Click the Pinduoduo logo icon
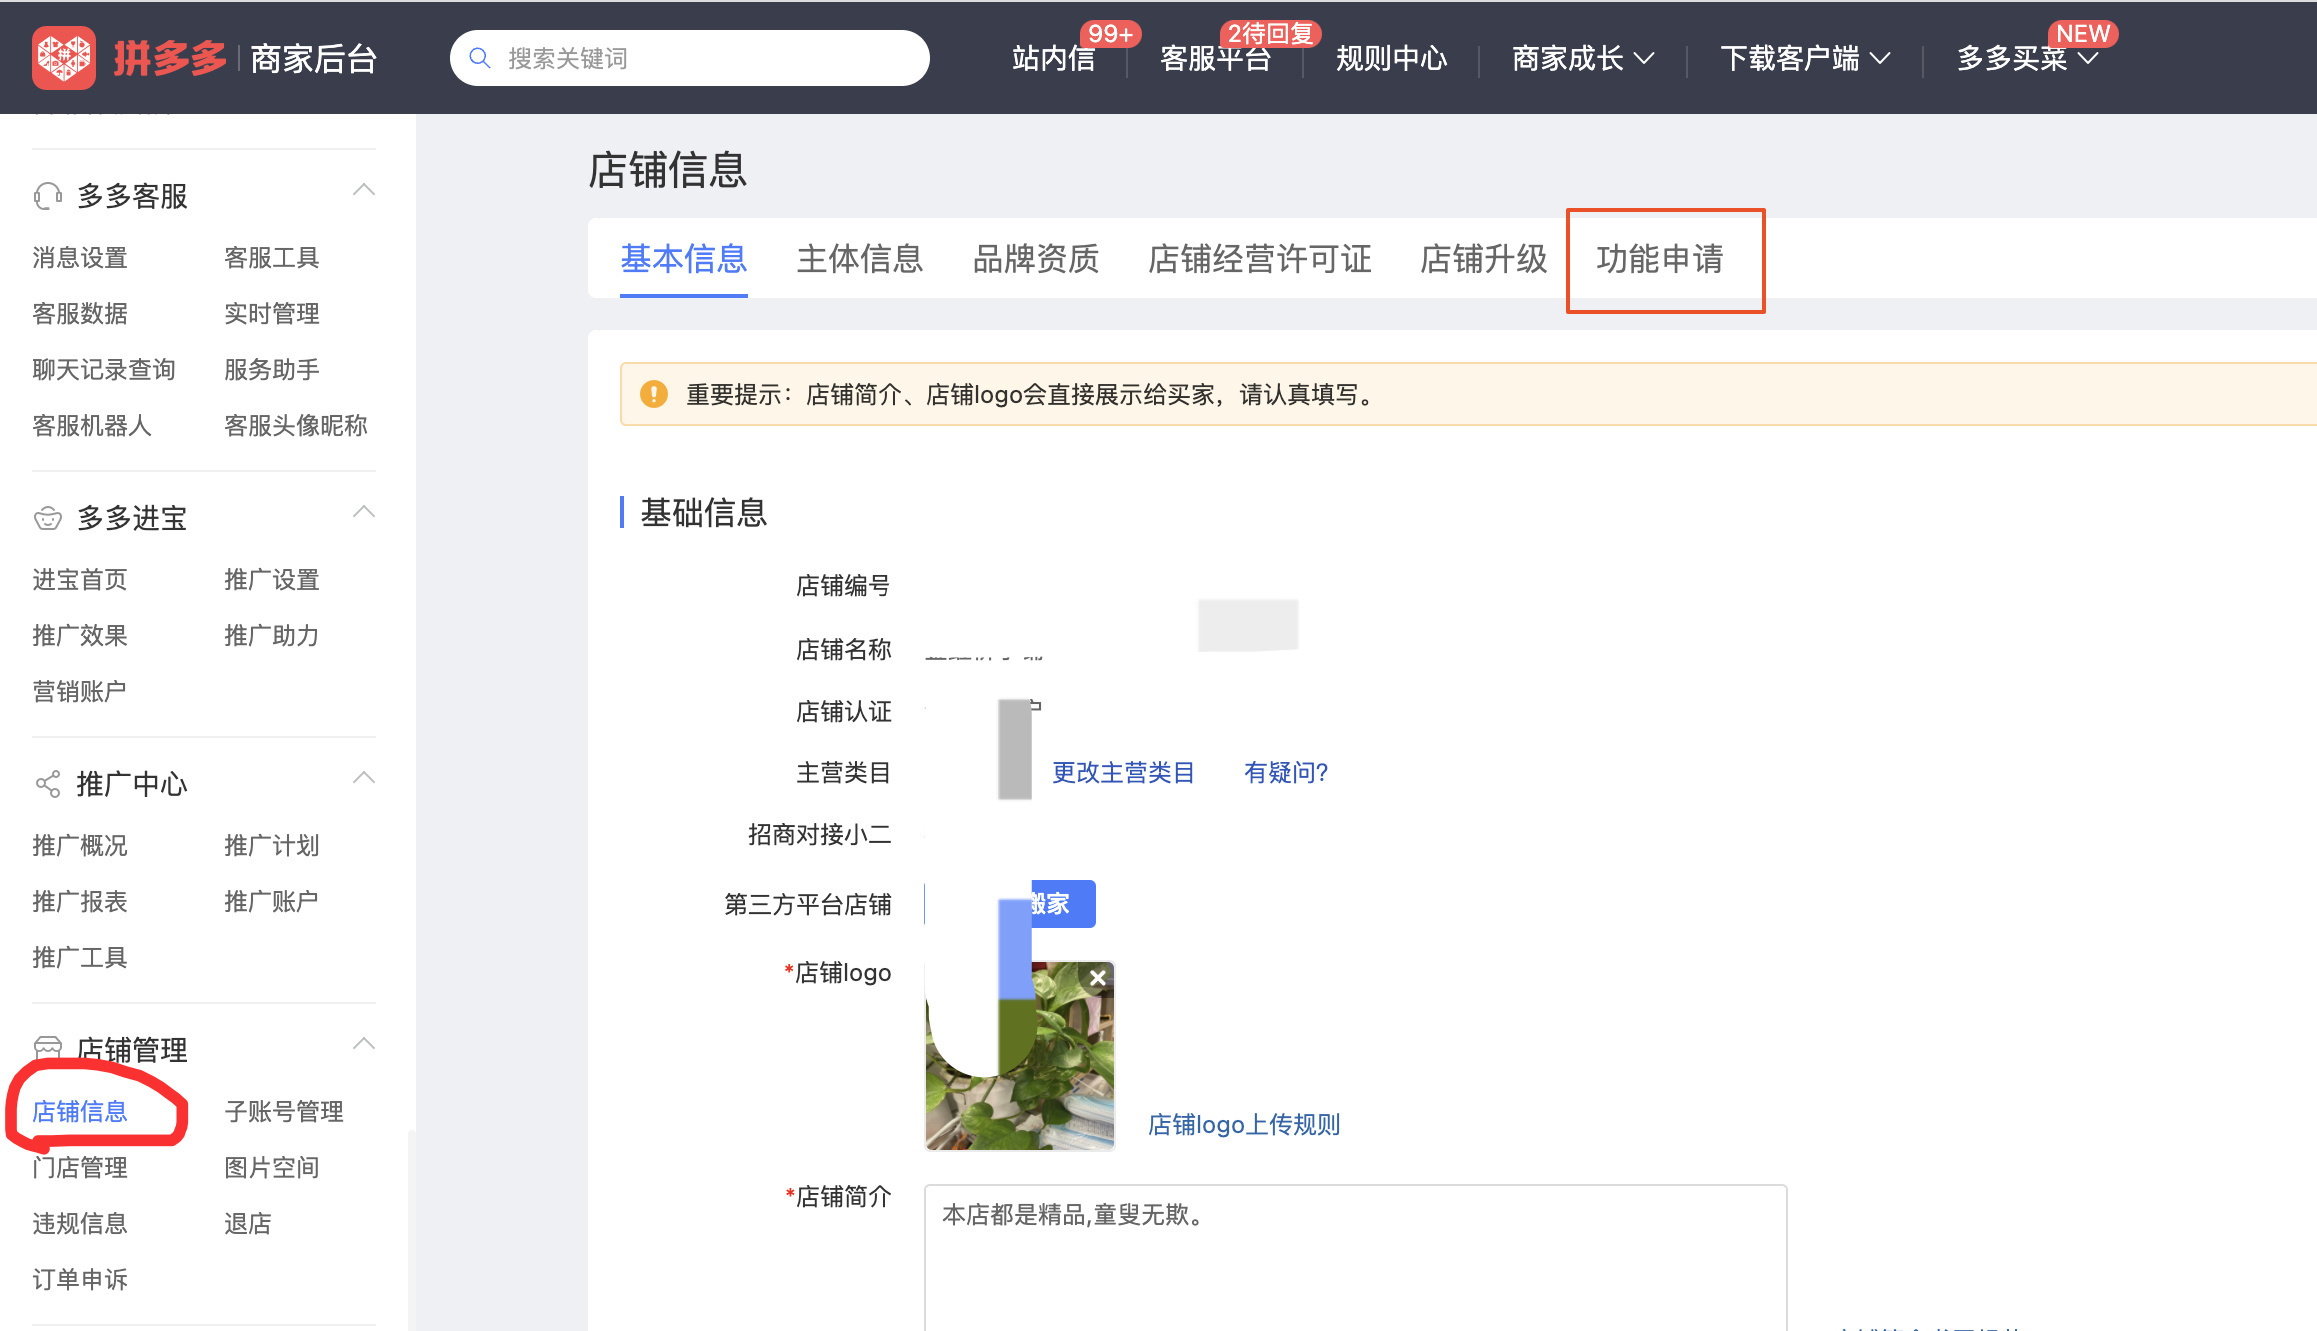The width and height of the screenshot is (2317, 1331). 64,57
